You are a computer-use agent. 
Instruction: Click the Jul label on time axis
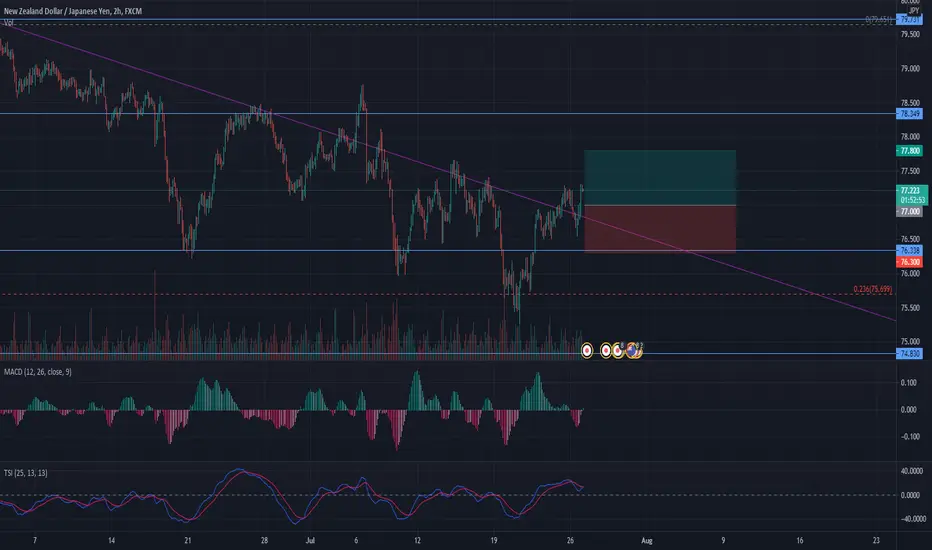click(310, 540)
